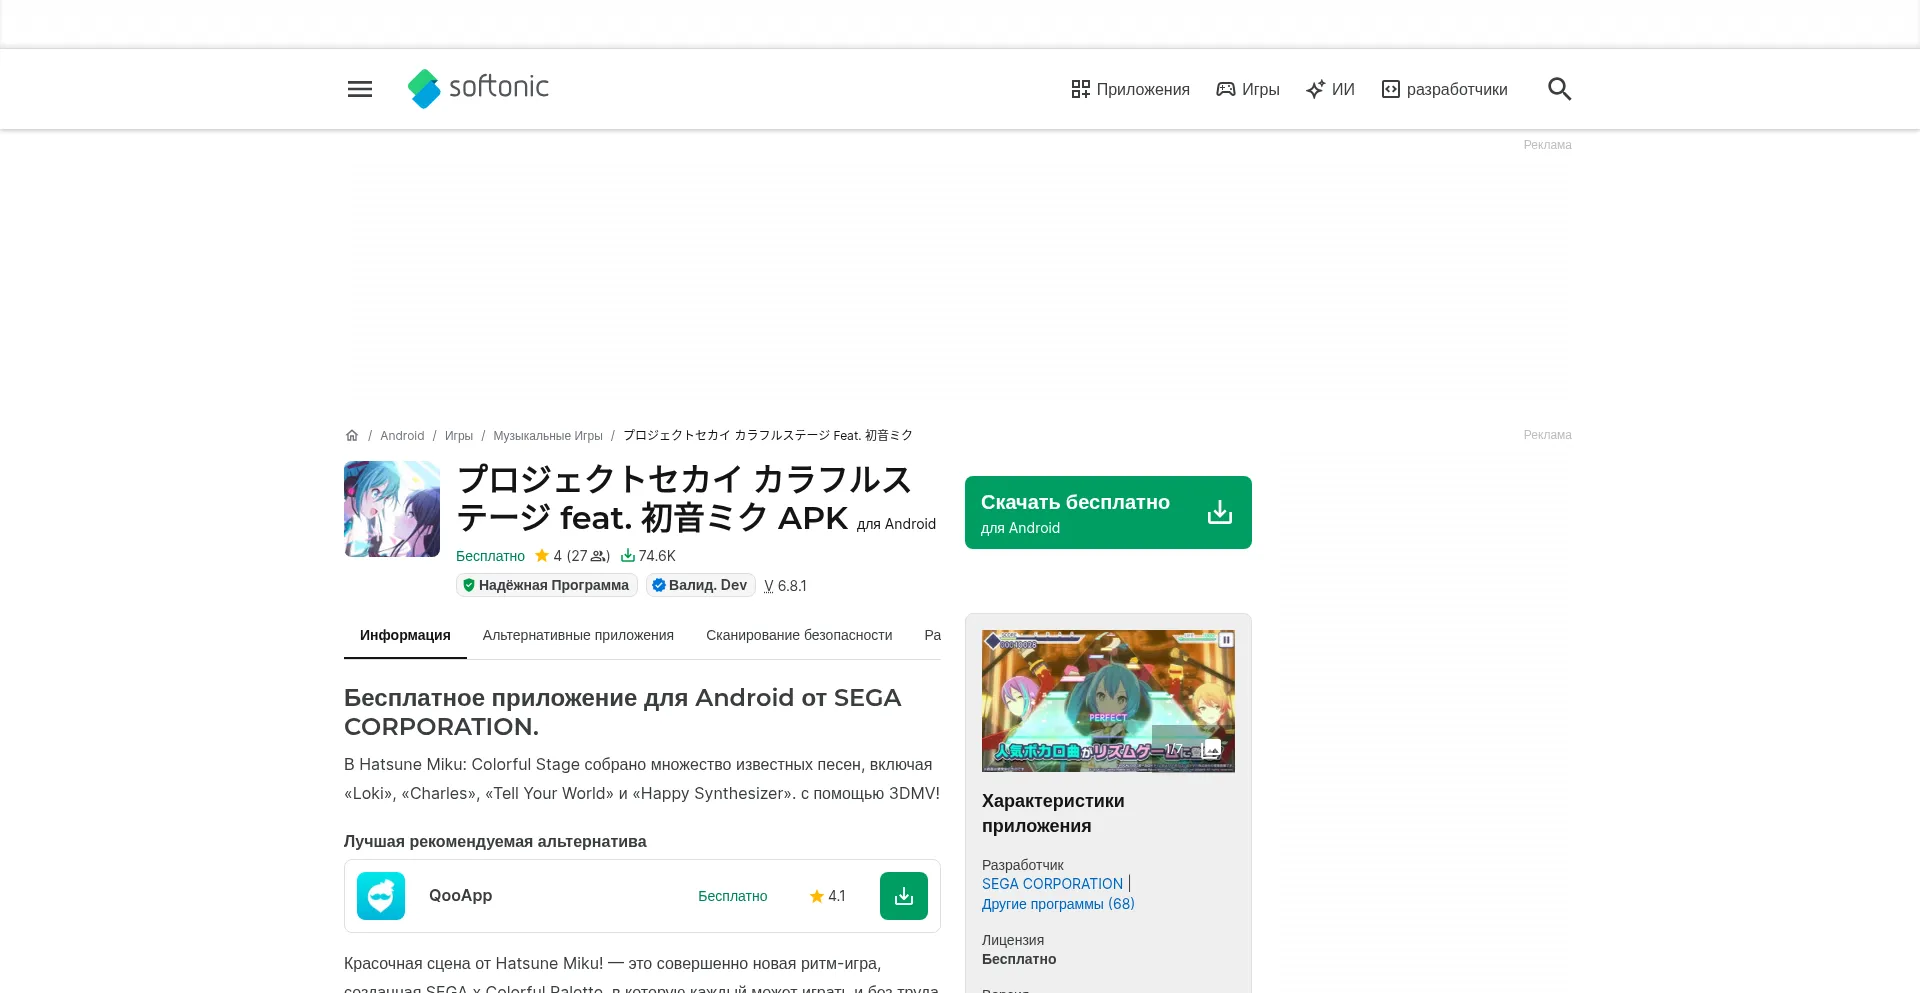The image size is (1920, 993).
Task: Open the QooApp alternative name
Action: 460,896
